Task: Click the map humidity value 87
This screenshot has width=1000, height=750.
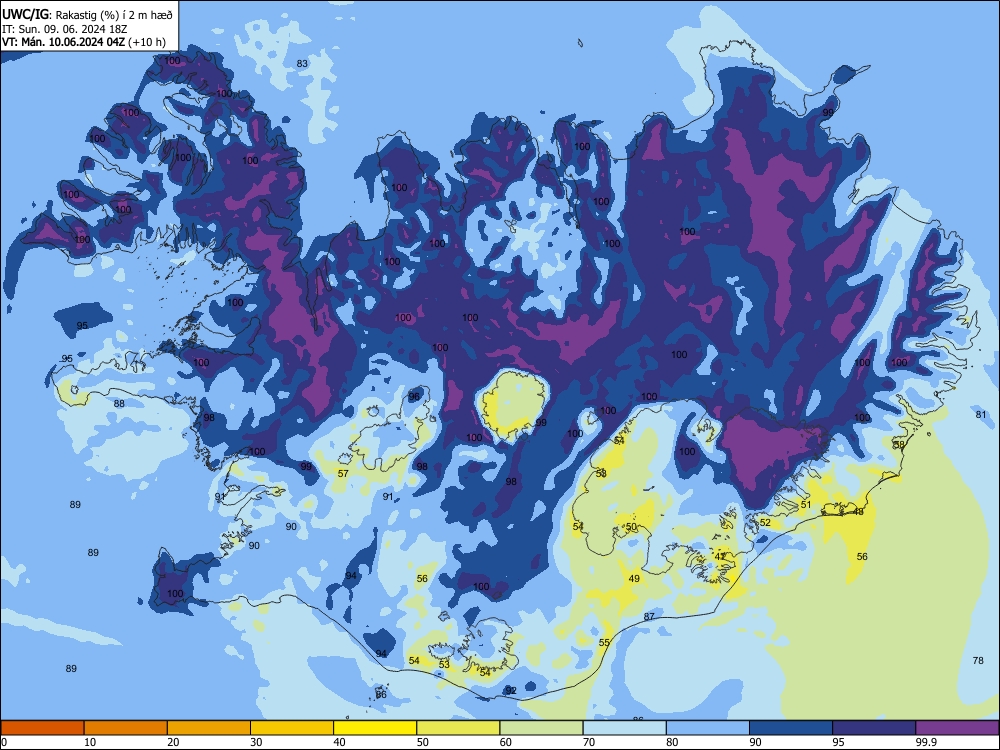Action: click(649, 616)
